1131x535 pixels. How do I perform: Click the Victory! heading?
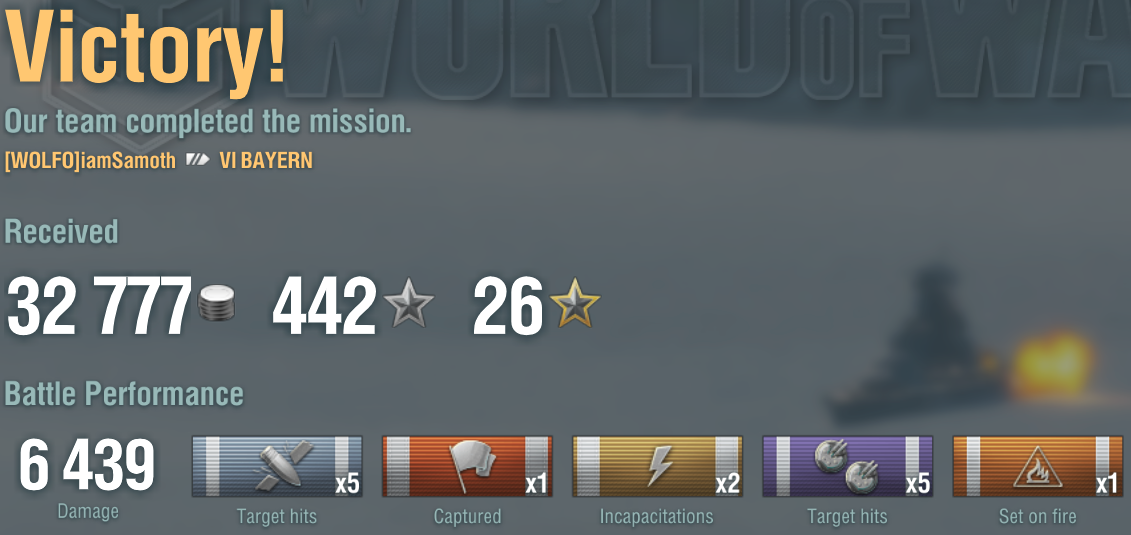click(146, 49)
